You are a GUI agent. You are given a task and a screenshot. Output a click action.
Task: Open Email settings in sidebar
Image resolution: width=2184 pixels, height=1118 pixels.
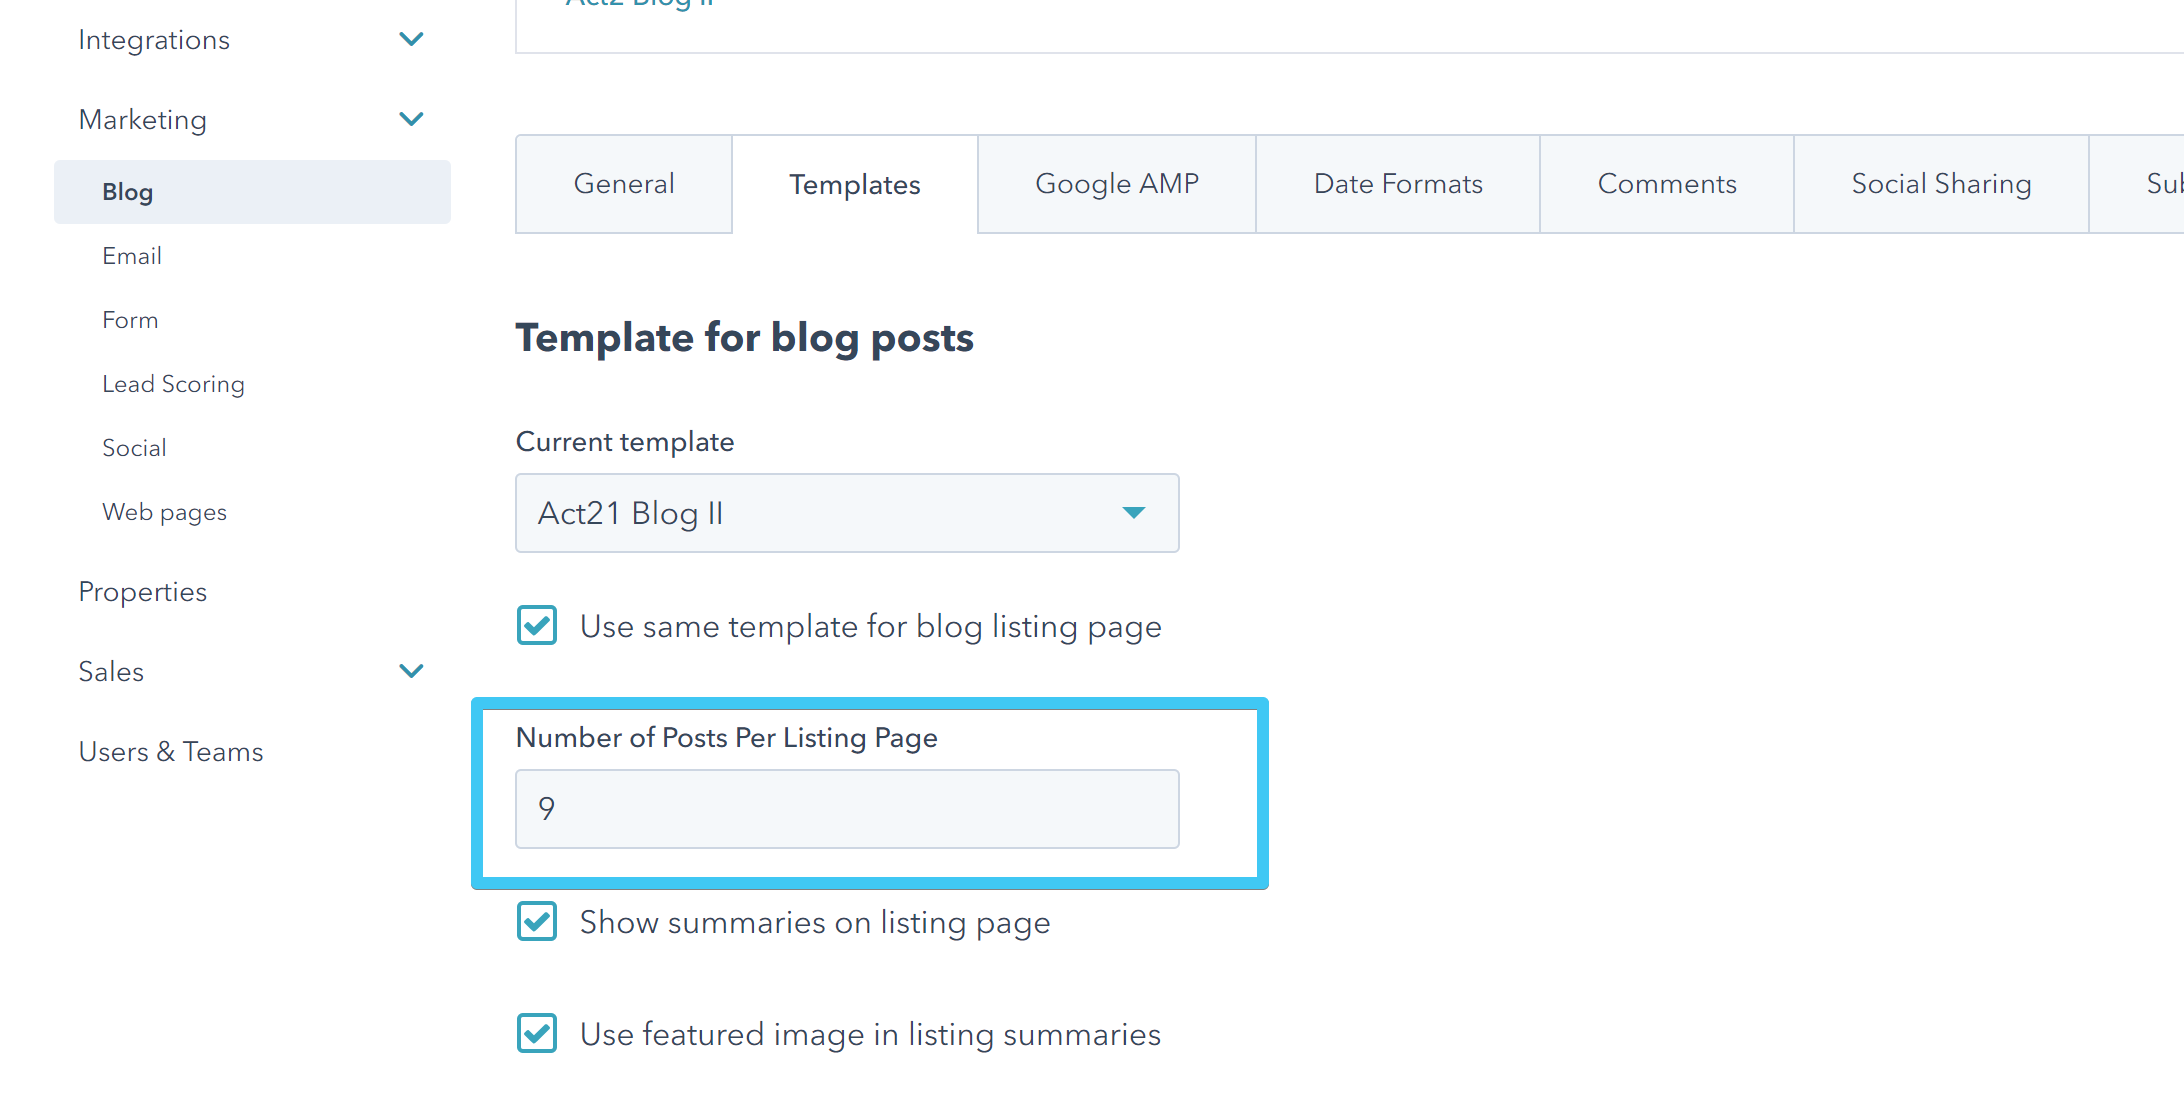pyautogui.click(x=131, y=255)
